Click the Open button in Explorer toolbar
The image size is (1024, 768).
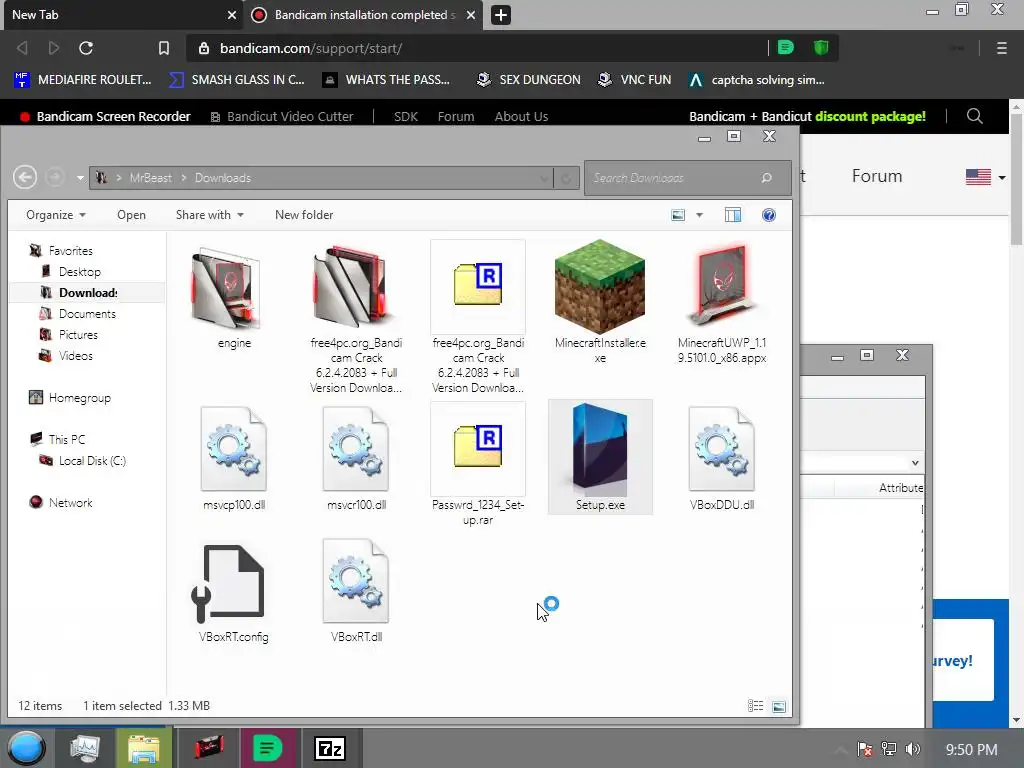131,215
